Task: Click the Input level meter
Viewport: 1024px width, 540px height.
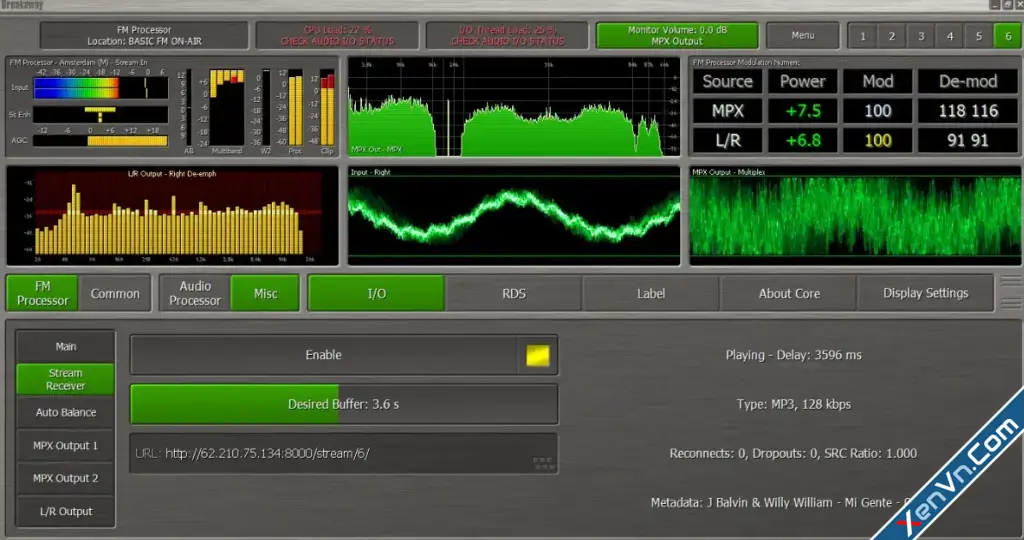Action: pyautogui.click(x=101, y=87)
